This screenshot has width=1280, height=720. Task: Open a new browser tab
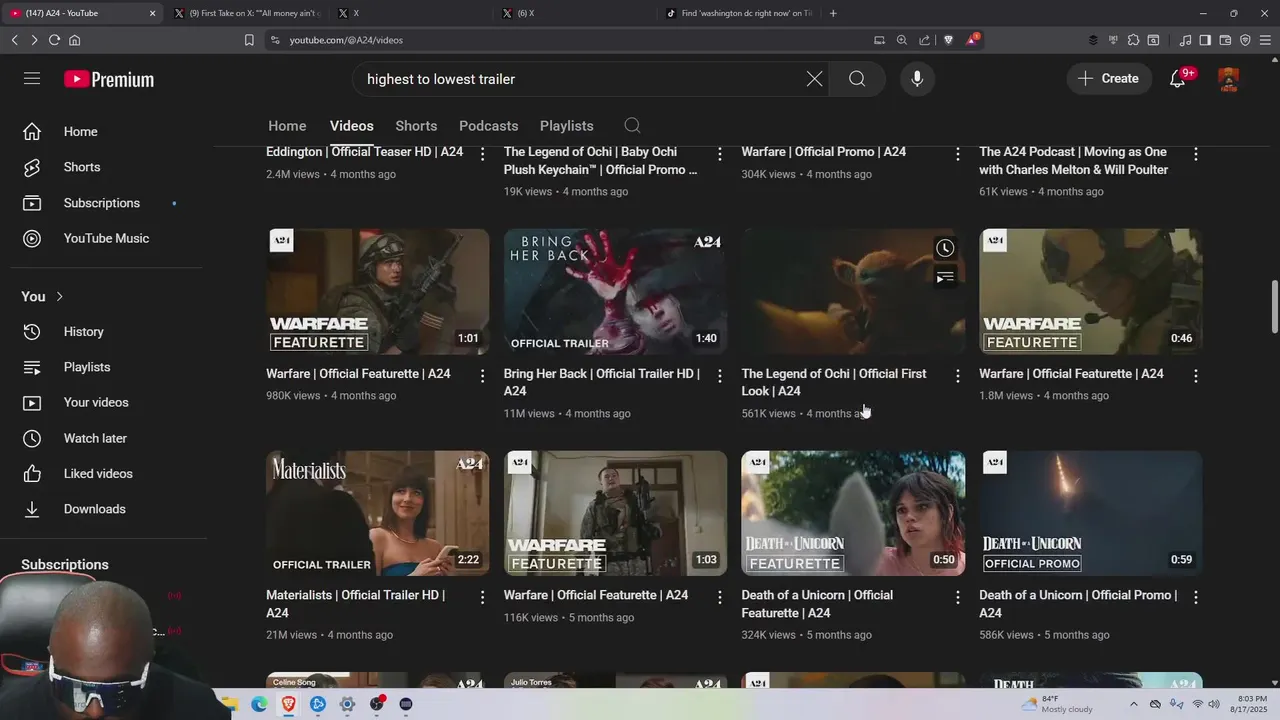(833, 13)
